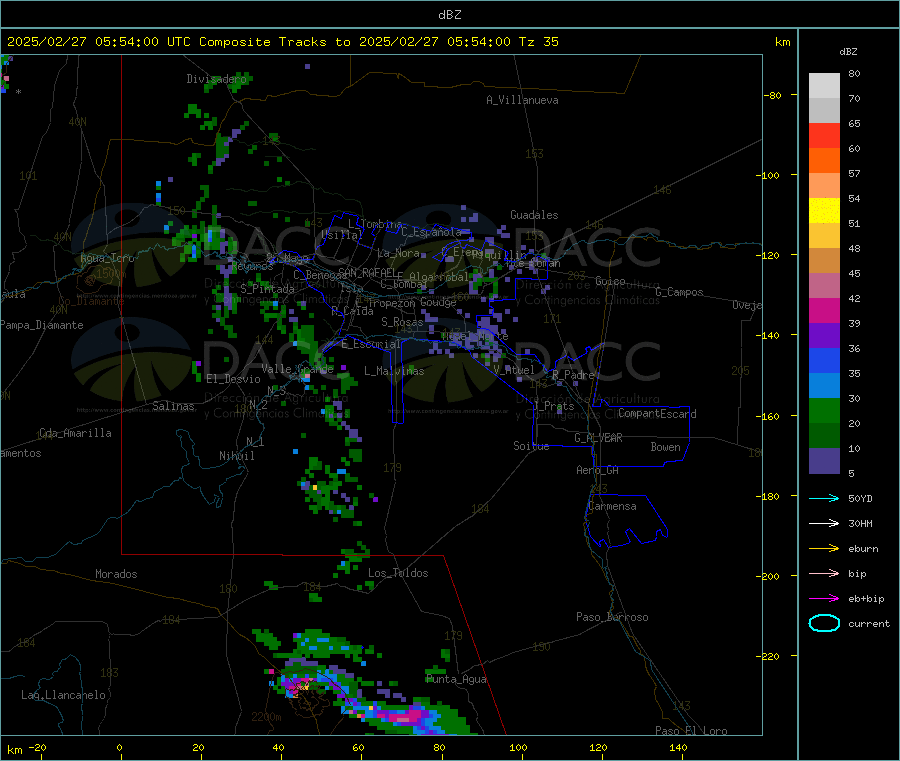Image resolution: width=900 pixels, height=761 pixels.
Task: Pick the lightest grey 70-80 dBZ swatch
Action: point(824,86)
